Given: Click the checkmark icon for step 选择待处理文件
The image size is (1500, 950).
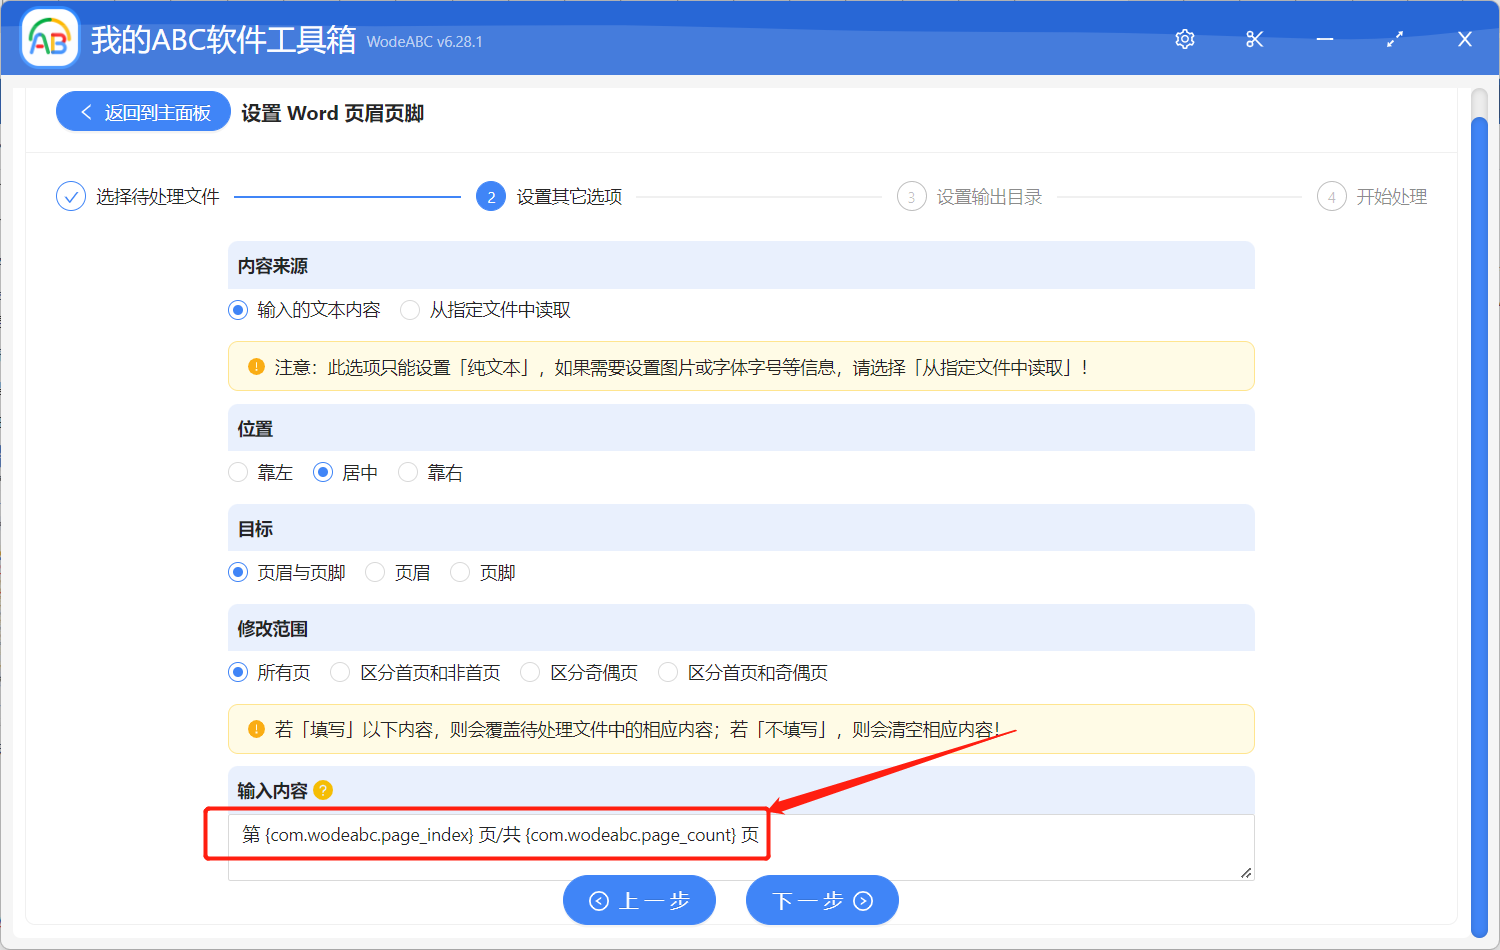Looking at the screenshot, I should (70, 196).
